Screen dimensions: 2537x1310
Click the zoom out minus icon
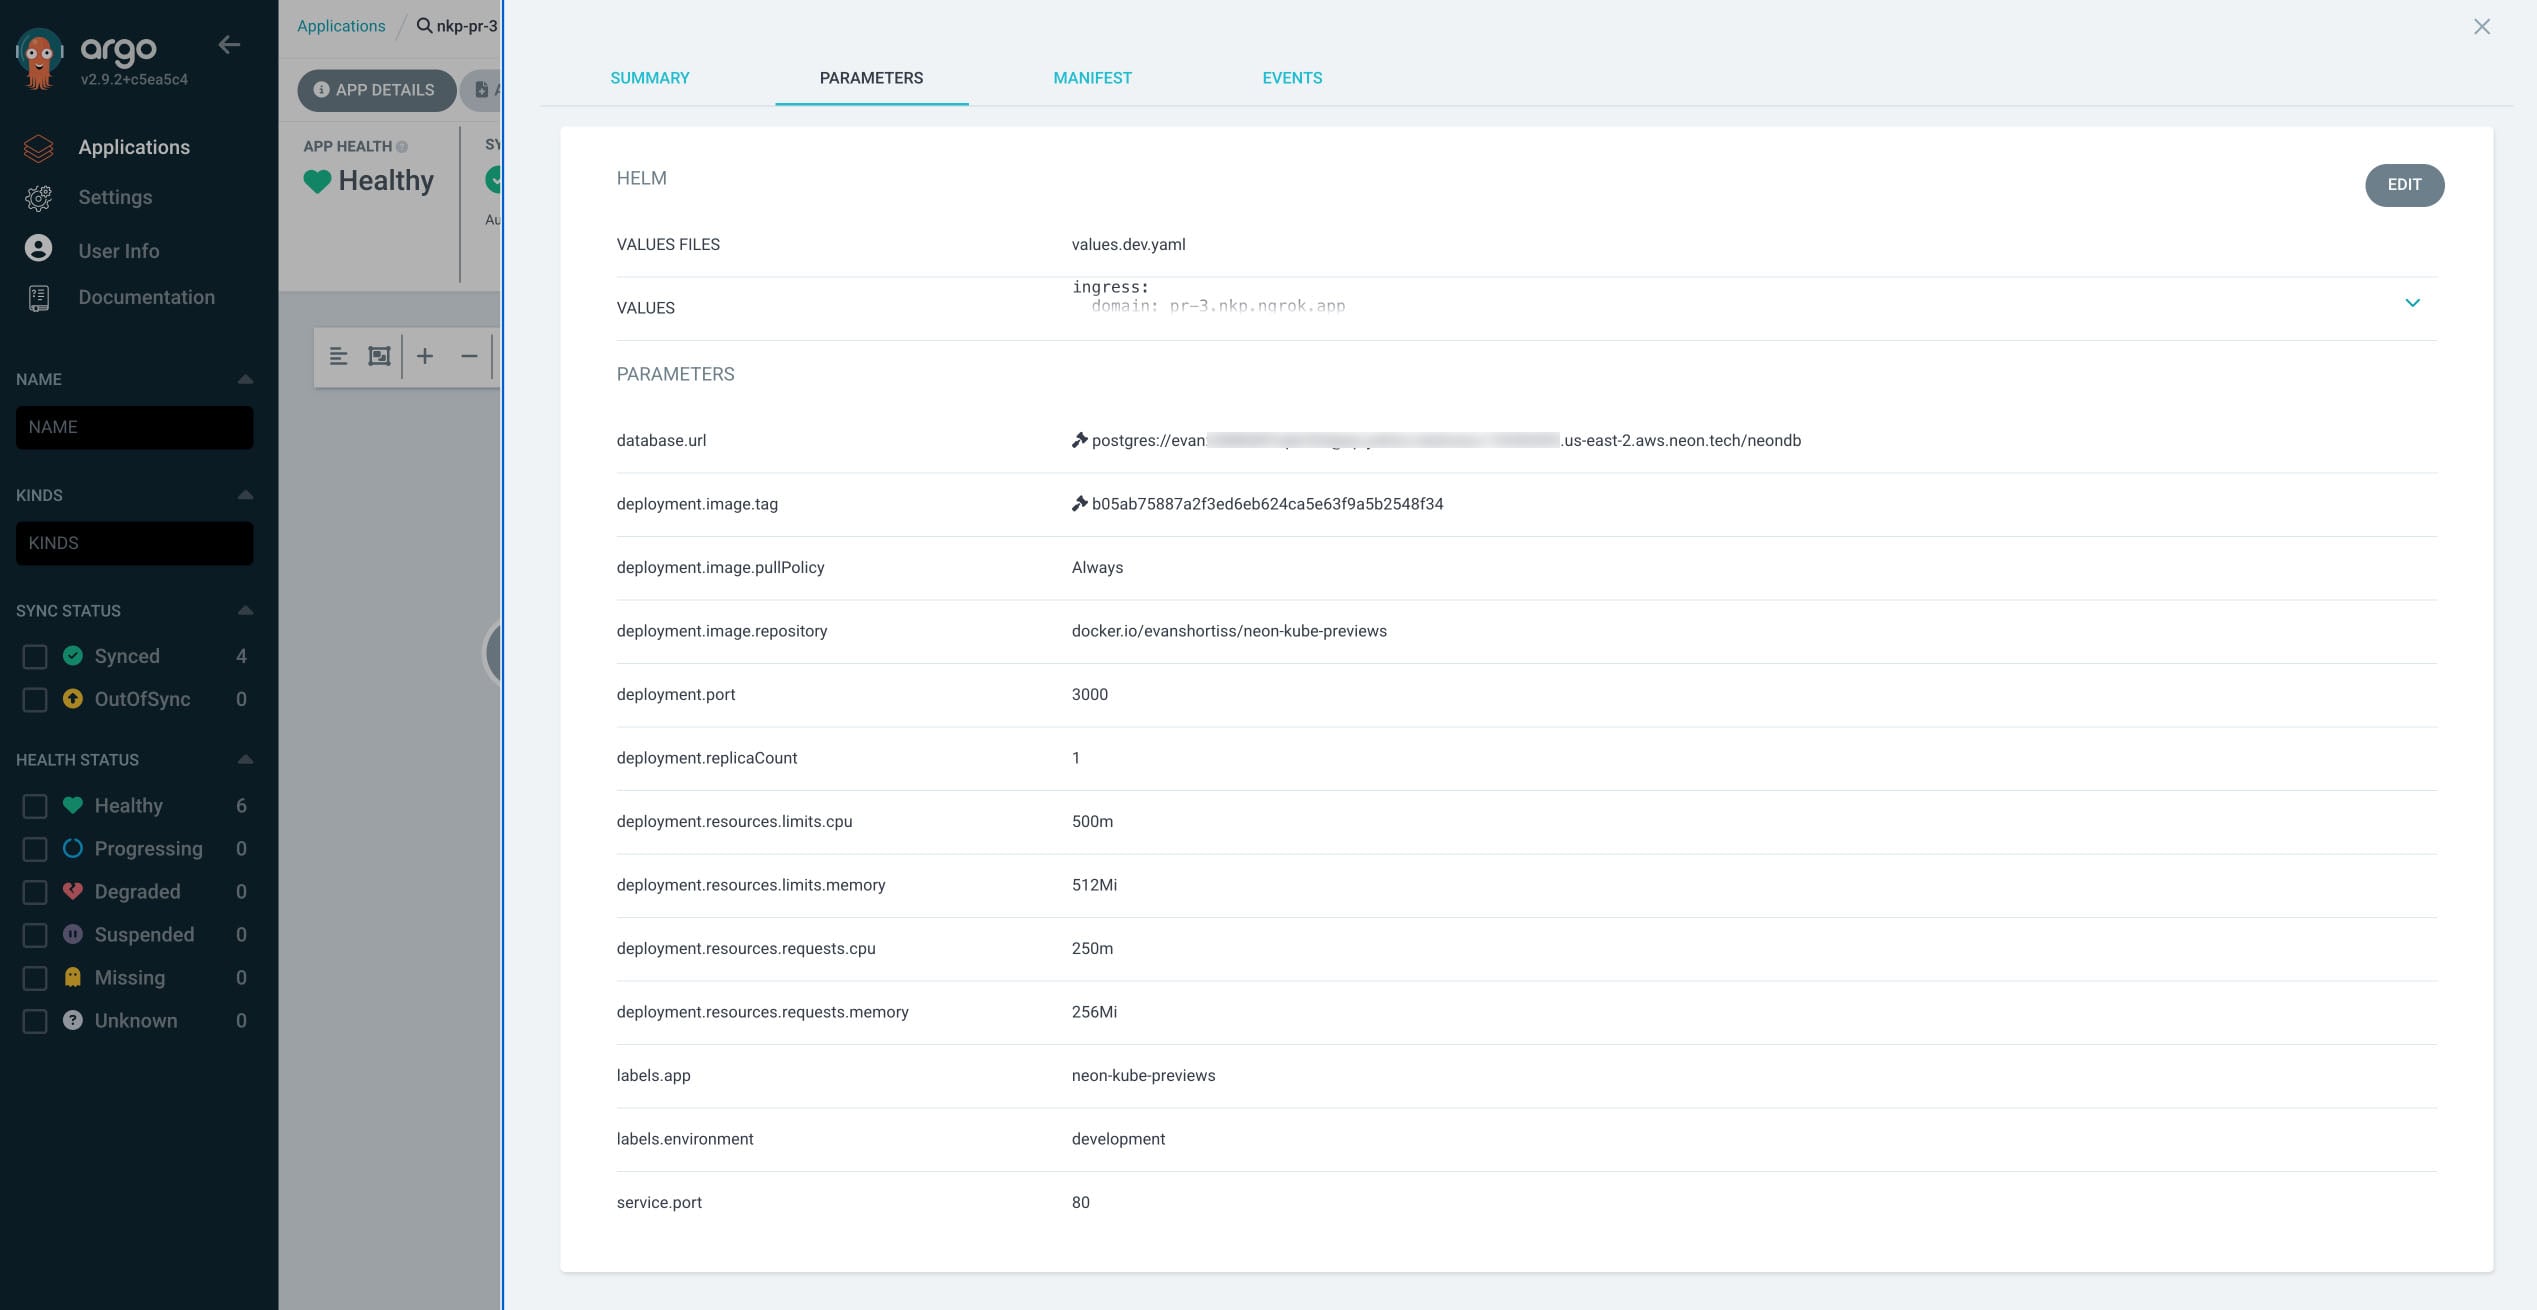point(469,356)
